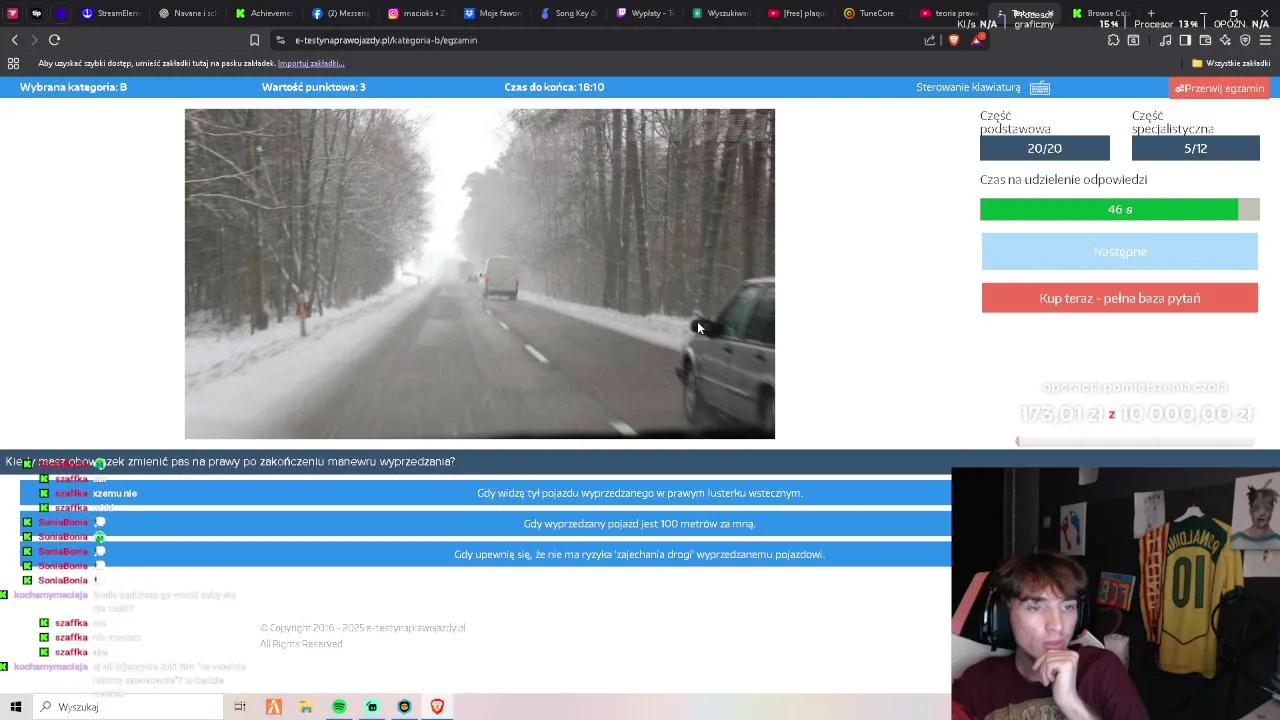Click the donation goal progress bar
The height and width of the screenshot is (720, 1280).
click(x=1135, y=441)
